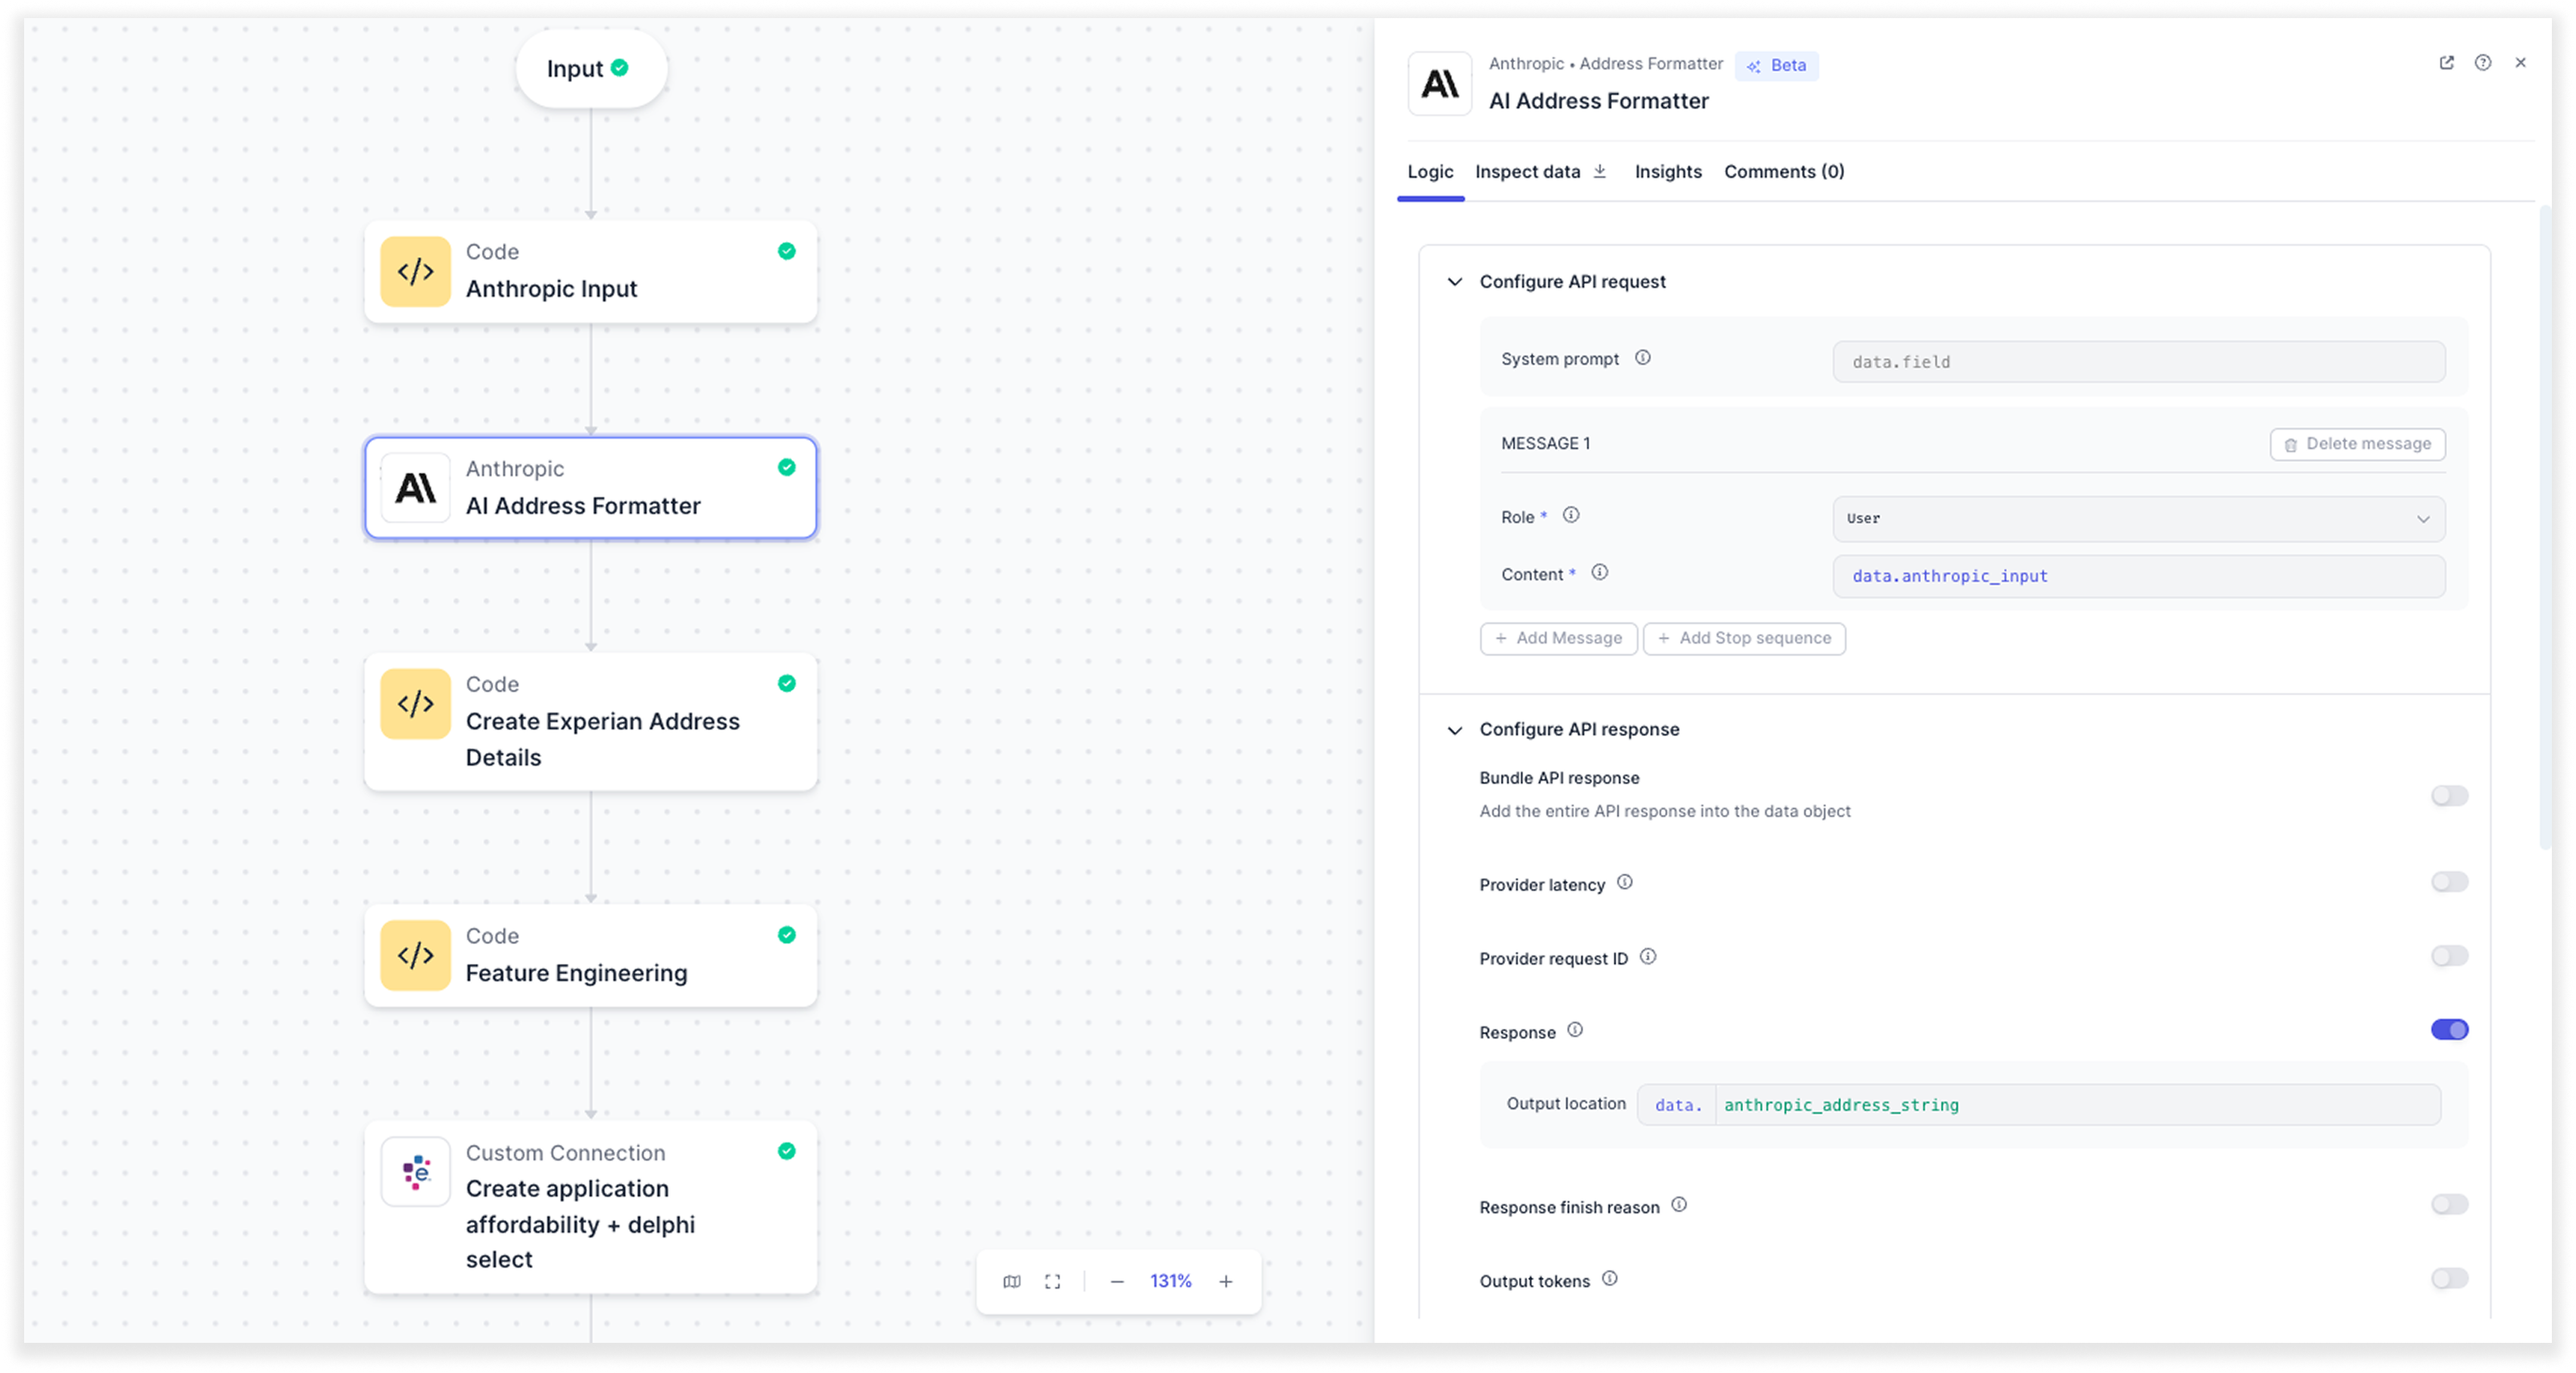Click the Output location input field
The image size is (2576, 1373).
tap(2076, 1105)
